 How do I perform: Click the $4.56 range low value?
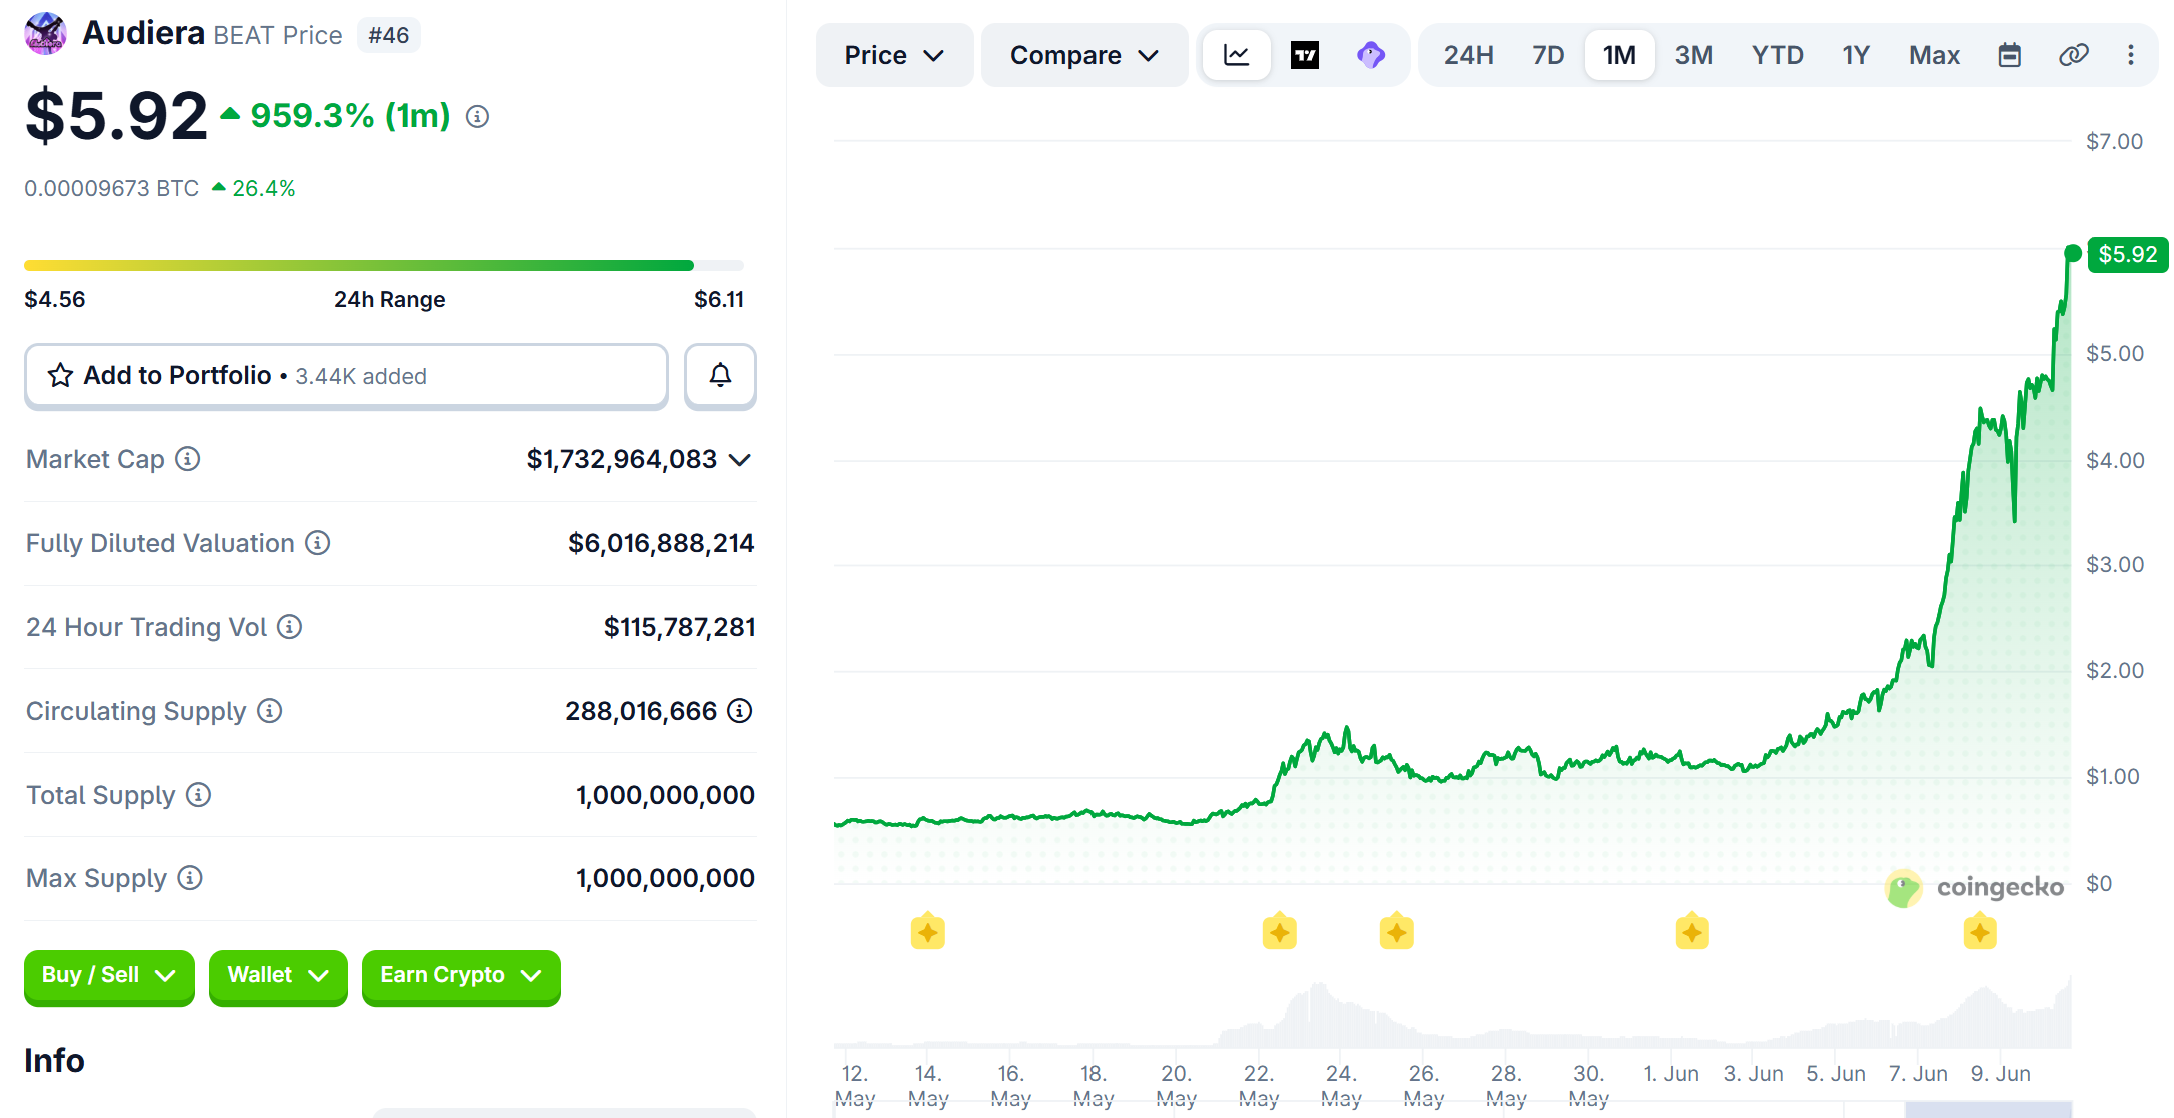[x=55, y=299]
